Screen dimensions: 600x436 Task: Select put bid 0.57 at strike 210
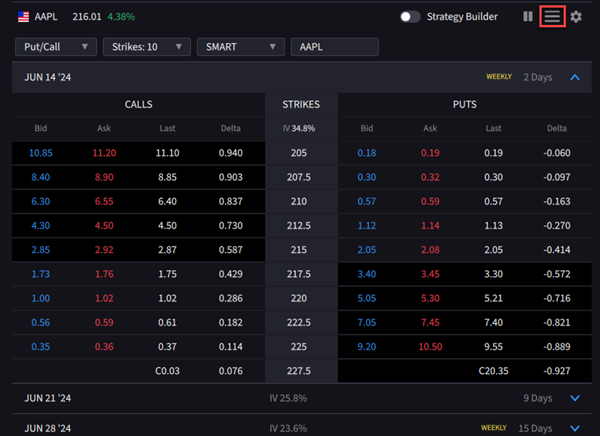[x=367, y=201]
